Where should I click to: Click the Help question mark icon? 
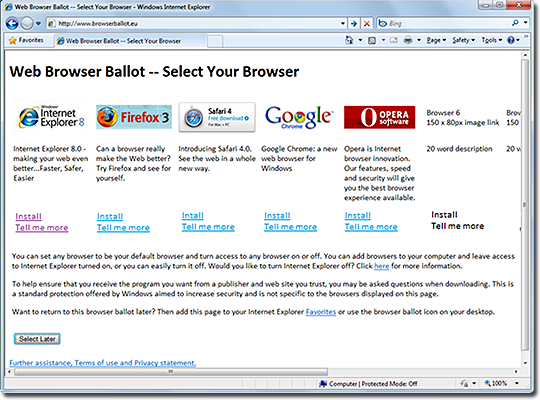(511, 40)
